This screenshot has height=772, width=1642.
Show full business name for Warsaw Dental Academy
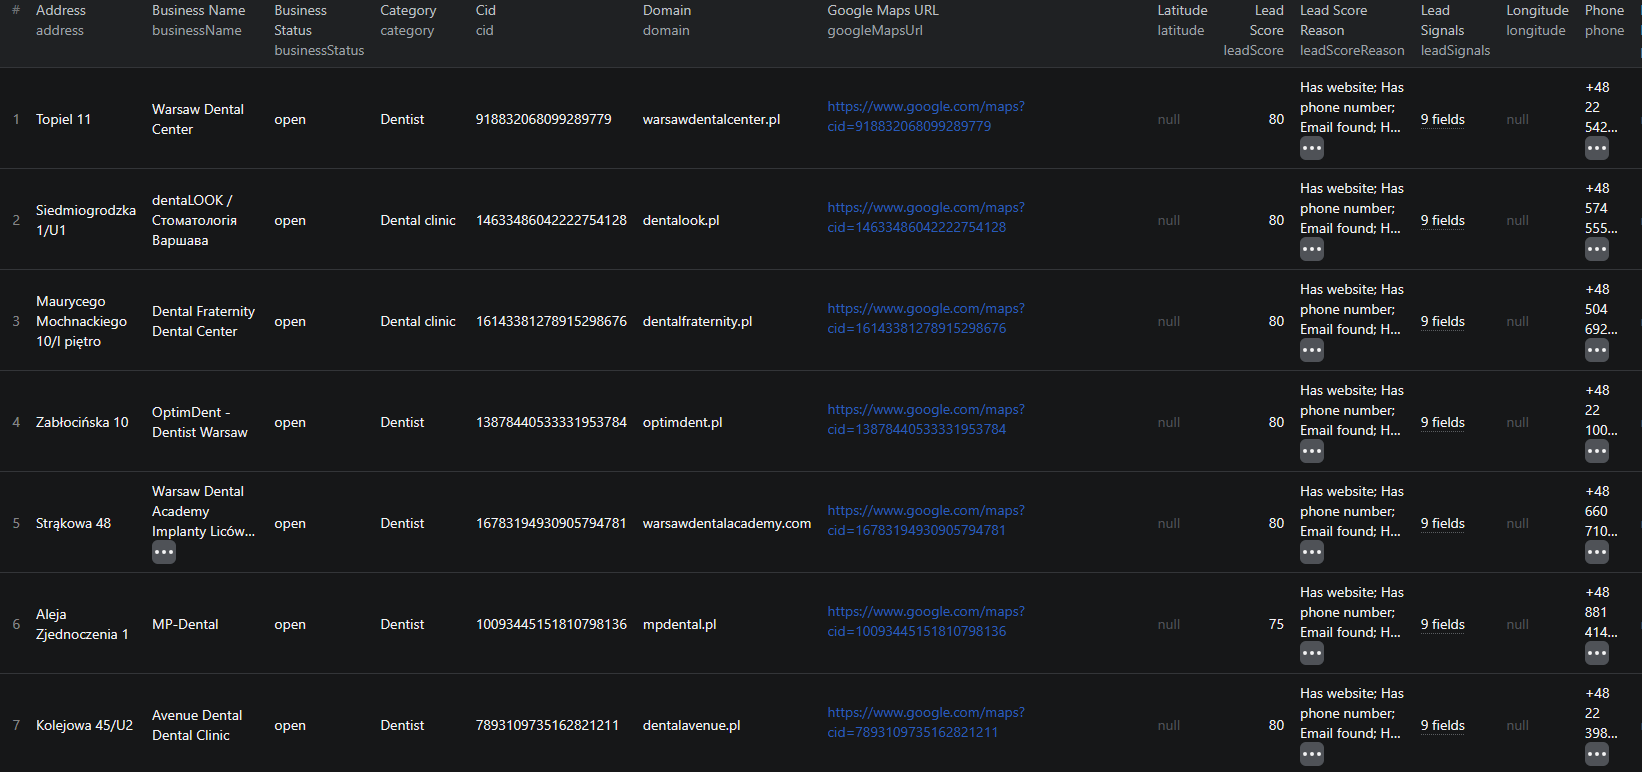pos(163,552)
